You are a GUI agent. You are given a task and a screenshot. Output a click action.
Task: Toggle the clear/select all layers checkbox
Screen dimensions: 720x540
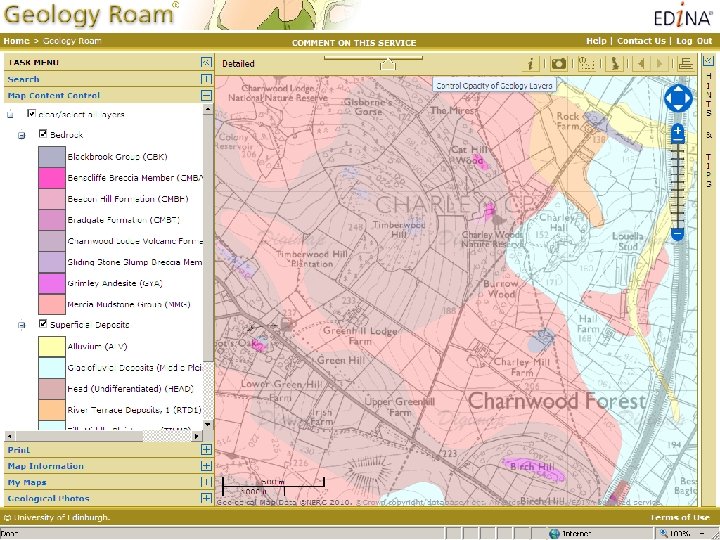point(31,113)
